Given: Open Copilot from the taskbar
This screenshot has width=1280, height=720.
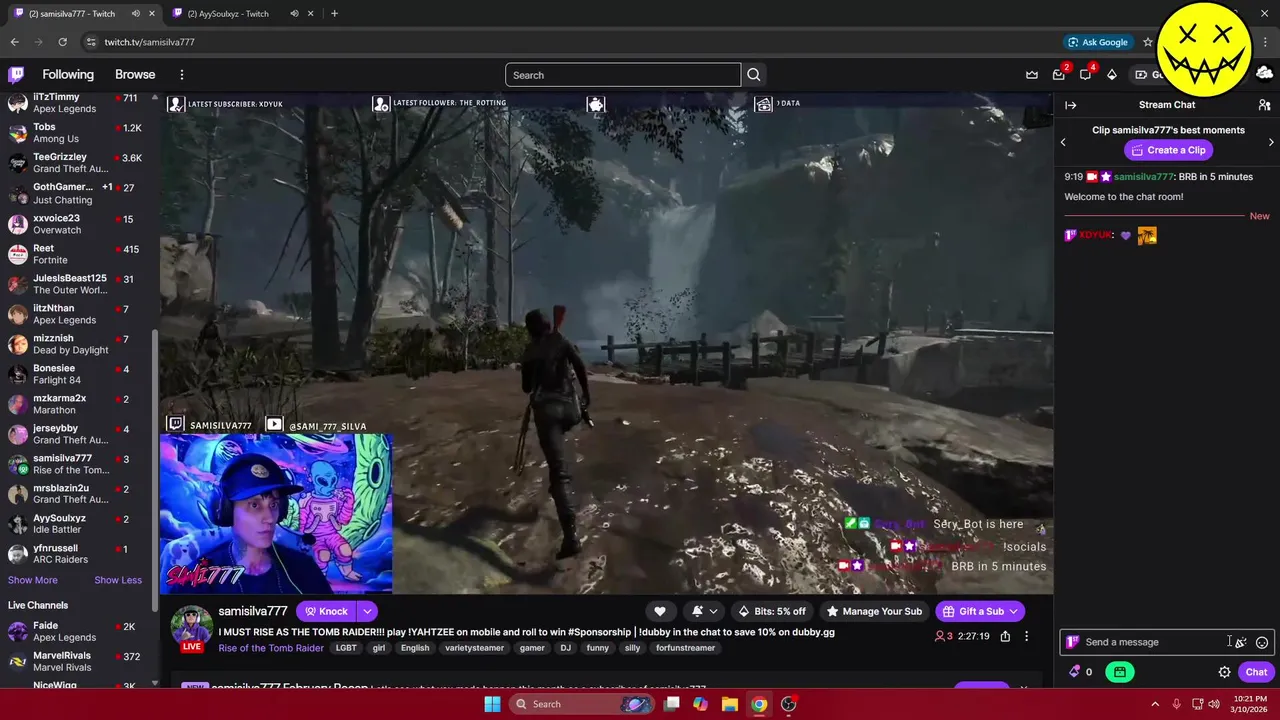Looking at the screenshot, I should coord(700,704).
